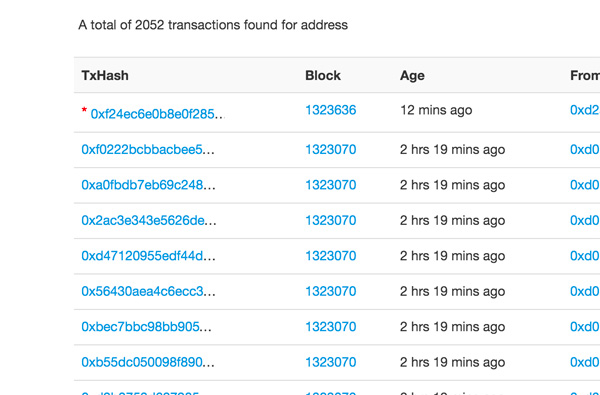
Task: Open transaction 0xbec7bbc98bb905
Action: point(140,326)
